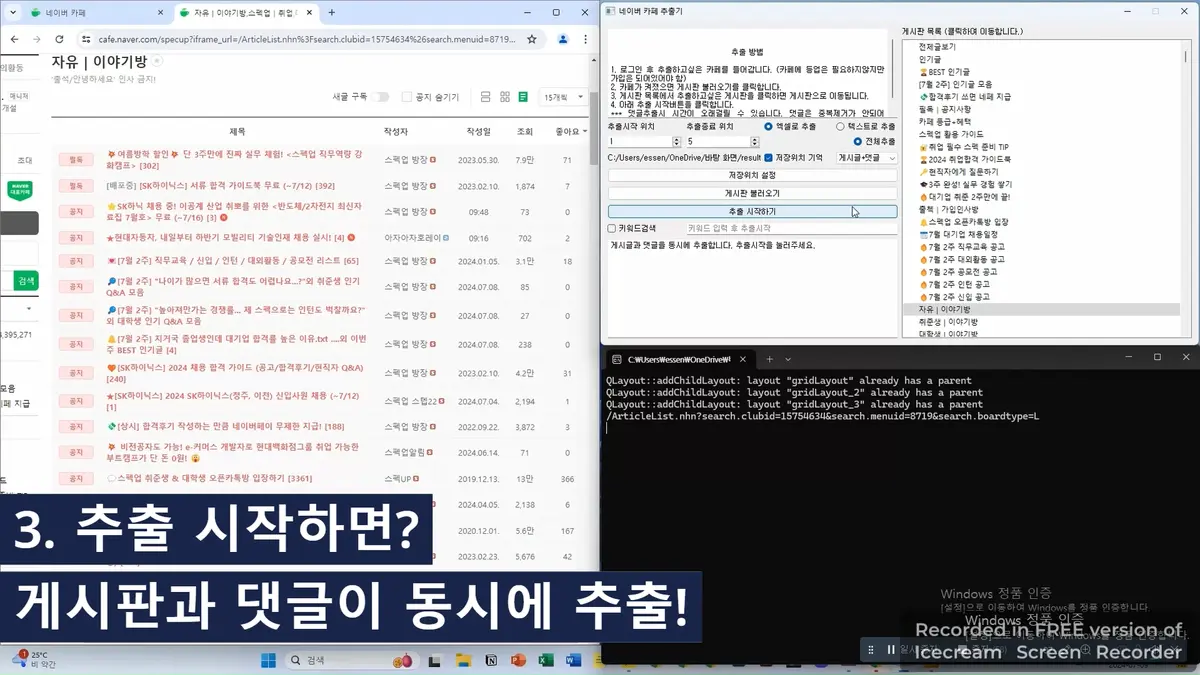Screen dimensions: 1200x675
Task: Open new terminal tab plus icon
Action: click(769, 359)
